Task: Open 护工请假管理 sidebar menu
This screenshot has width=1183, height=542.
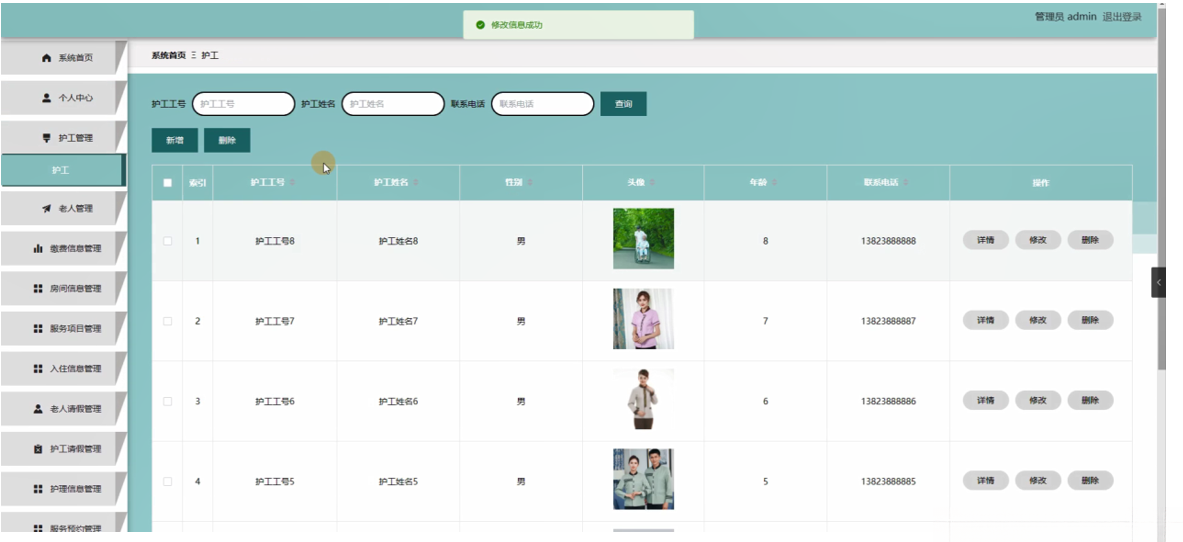Action: tap(63, 449)
